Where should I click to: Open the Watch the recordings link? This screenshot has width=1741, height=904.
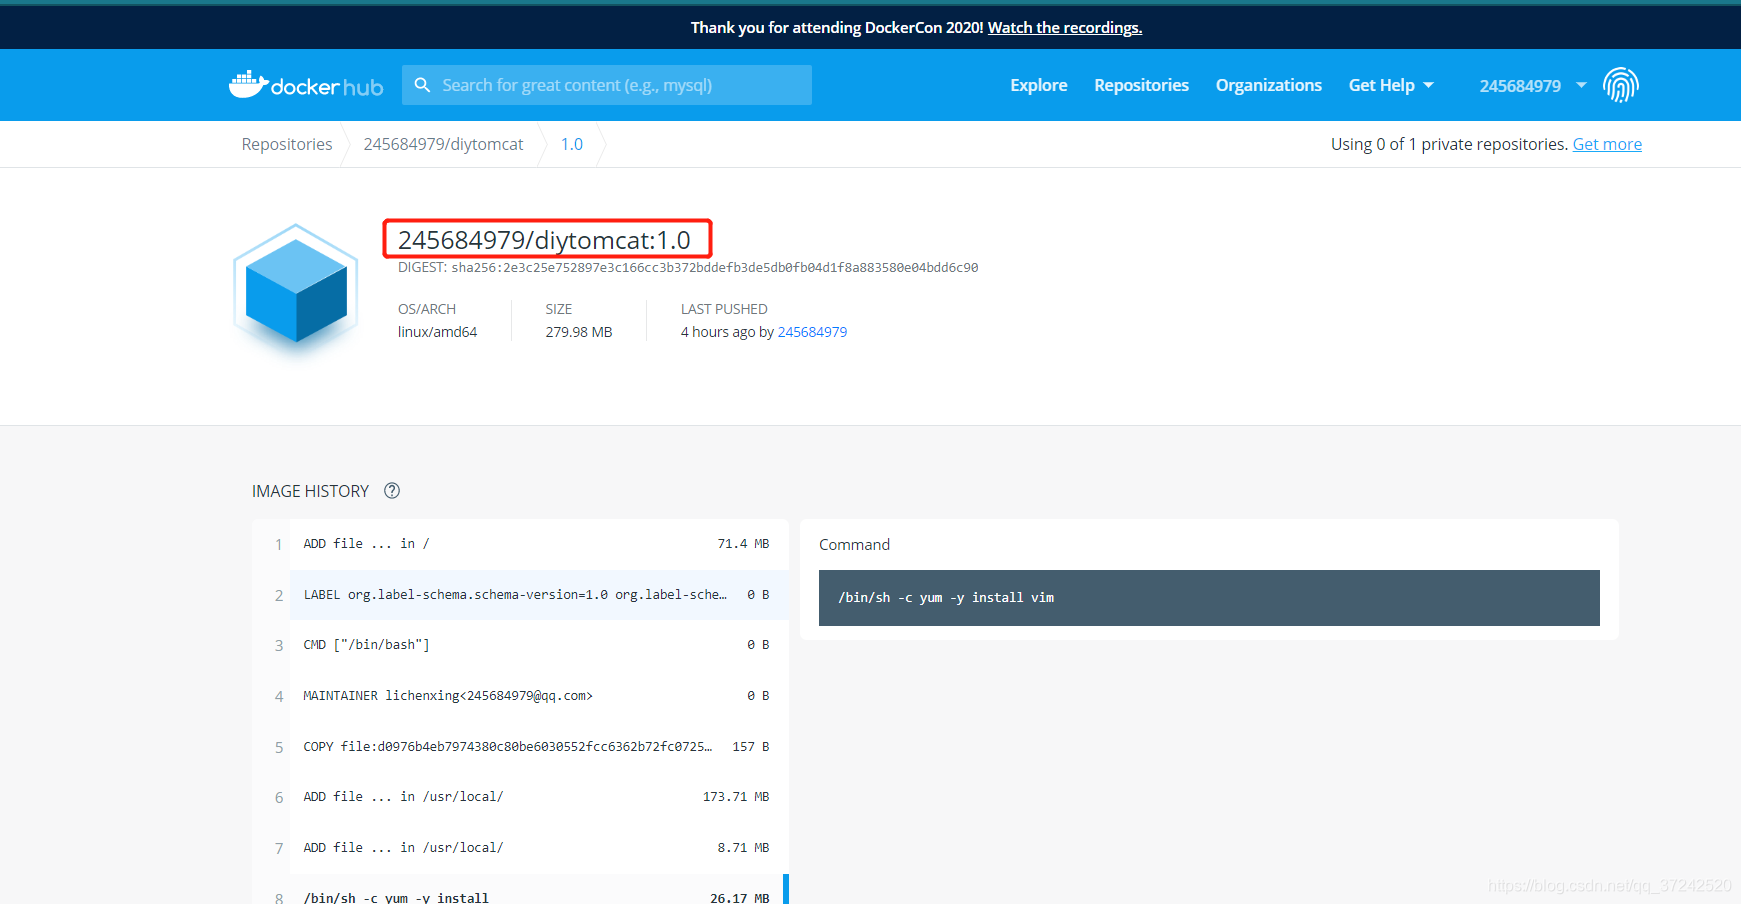click(x=1065, y=28)
